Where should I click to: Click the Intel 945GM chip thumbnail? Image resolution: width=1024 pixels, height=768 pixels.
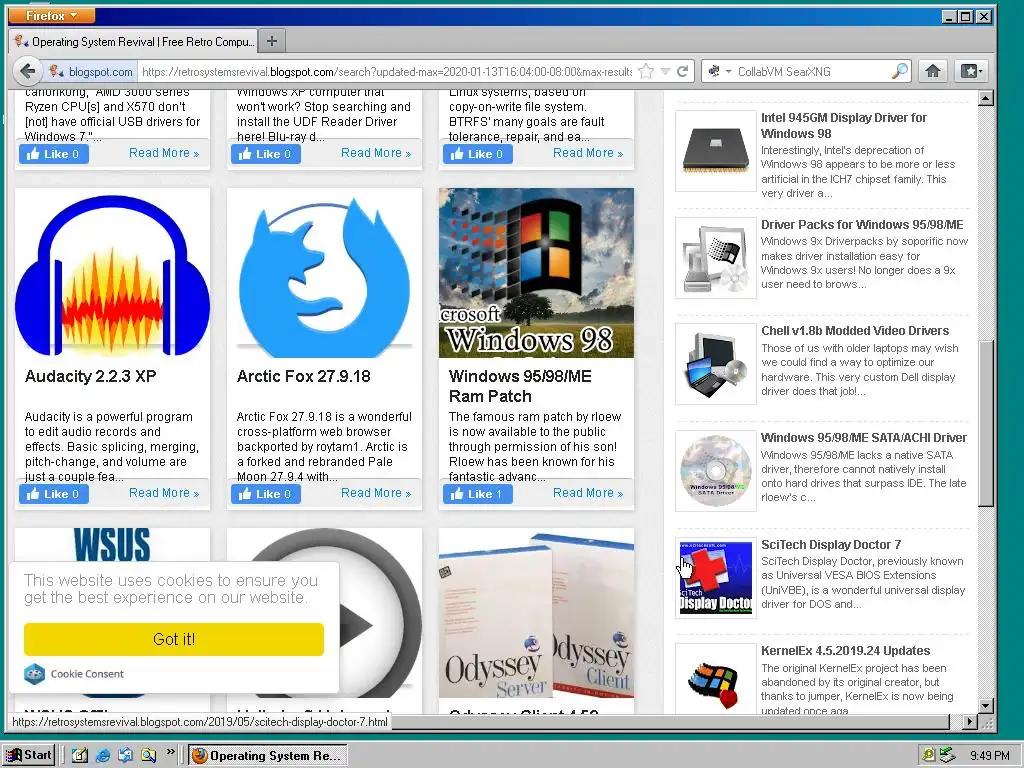pos(715,151)
